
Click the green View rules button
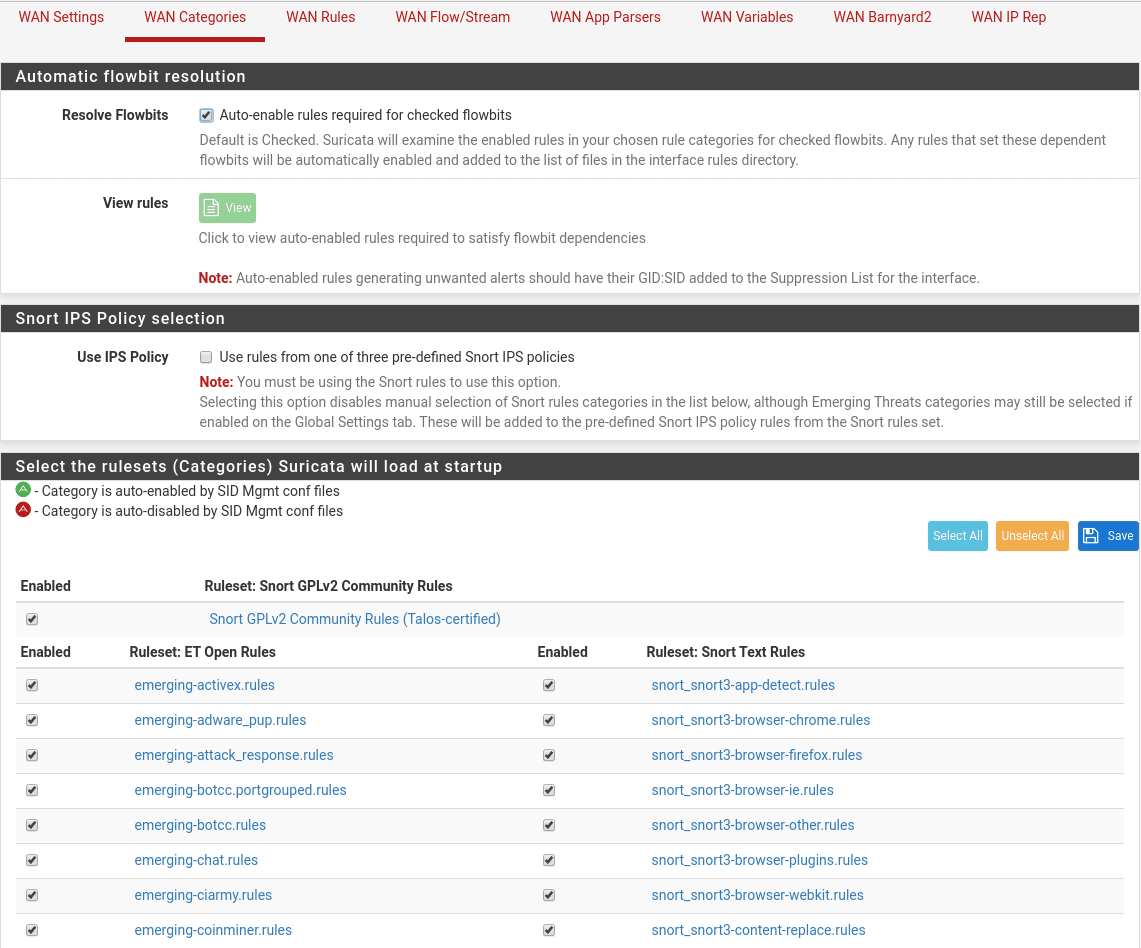[227, 207]
